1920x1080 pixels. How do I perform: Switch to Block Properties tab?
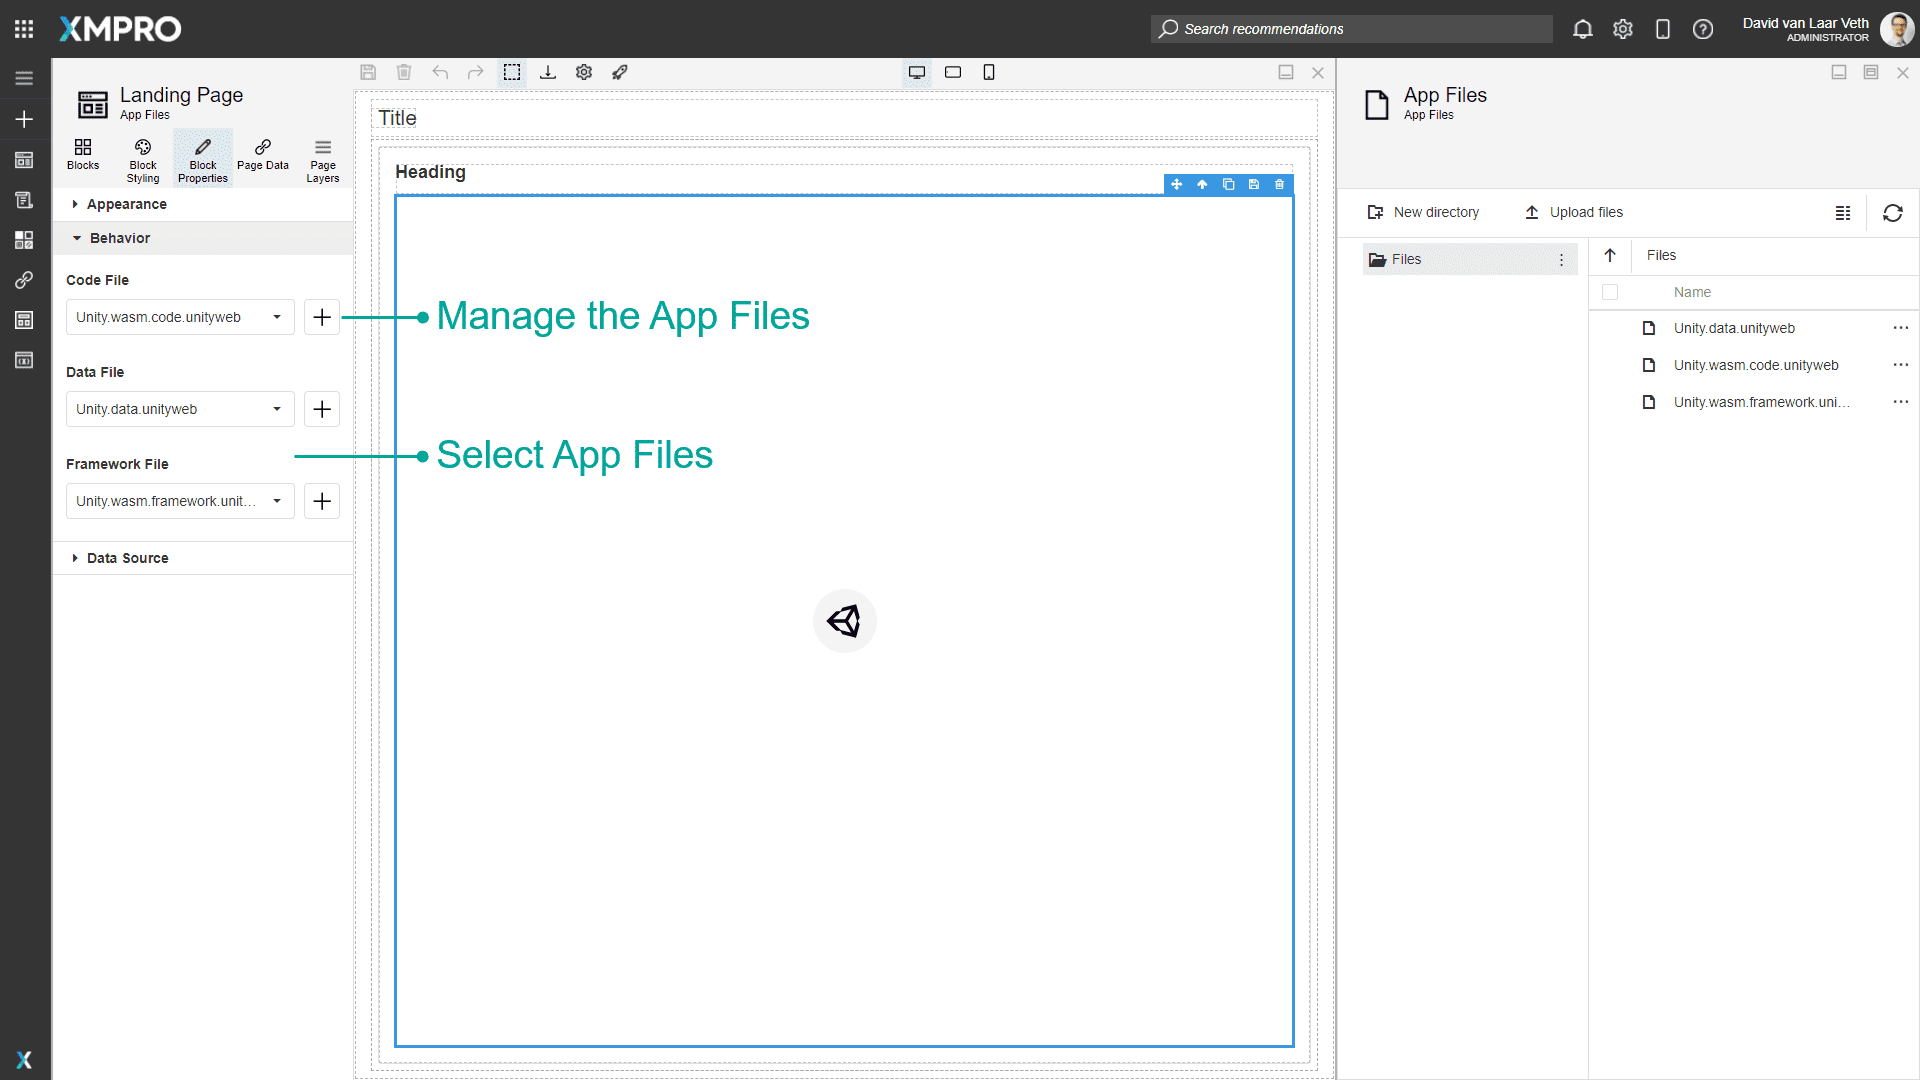(x=202, y=157)
